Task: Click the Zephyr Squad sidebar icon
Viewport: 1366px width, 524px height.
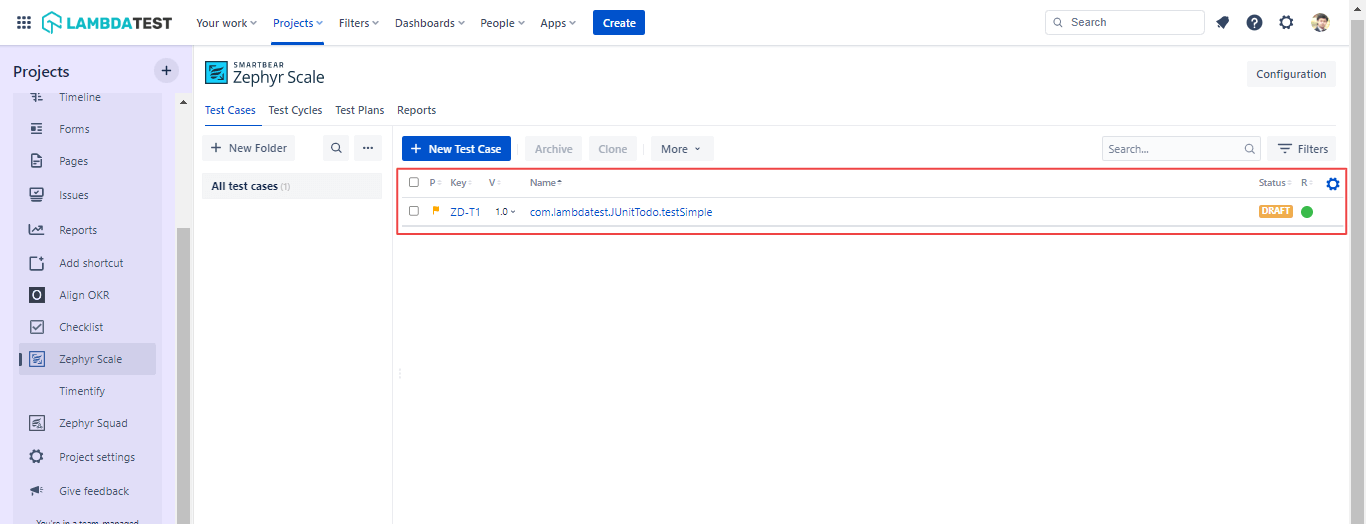Action: (36, 423)
